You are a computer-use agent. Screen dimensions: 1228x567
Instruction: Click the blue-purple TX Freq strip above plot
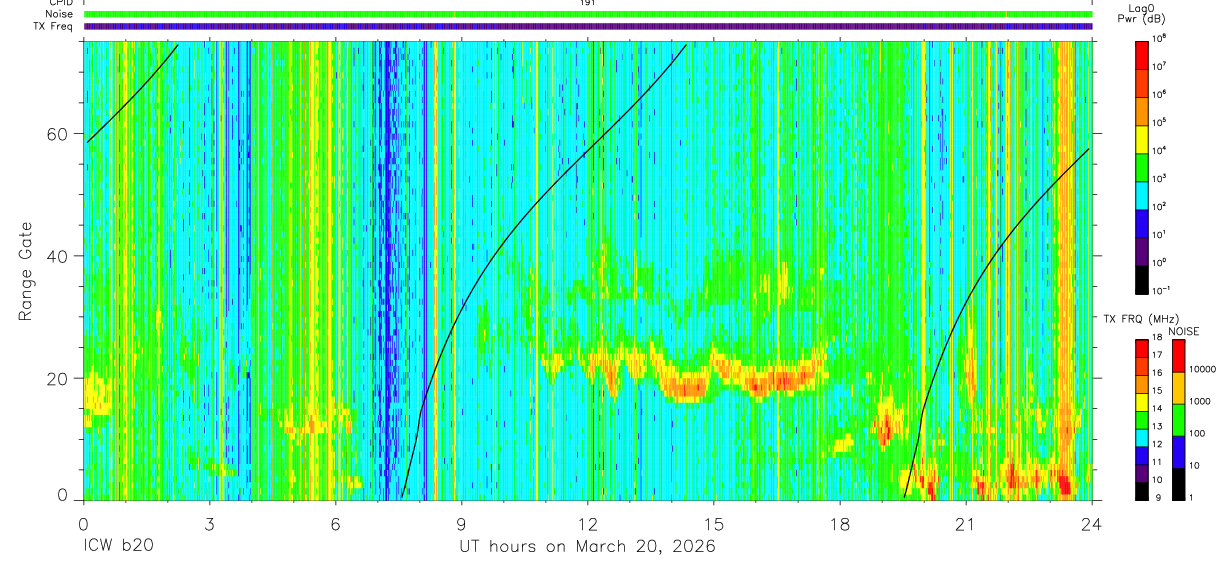[x=588, y=26]
